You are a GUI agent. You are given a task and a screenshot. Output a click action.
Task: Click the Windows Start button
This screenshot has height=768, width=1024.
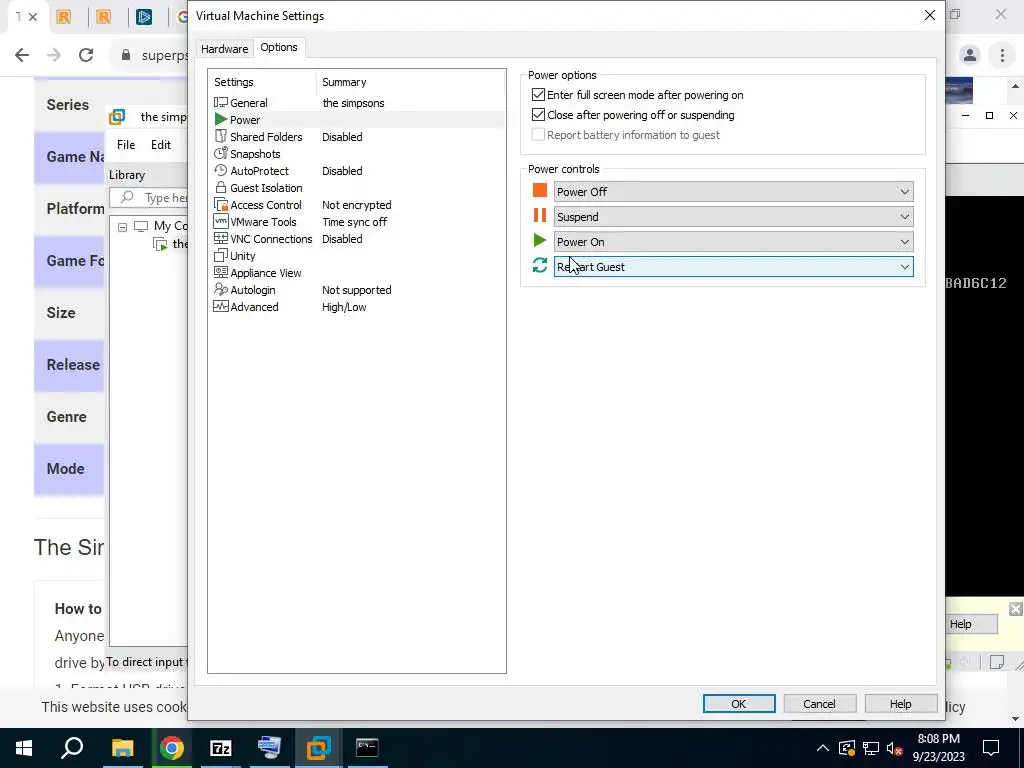(x=24, y=748)
